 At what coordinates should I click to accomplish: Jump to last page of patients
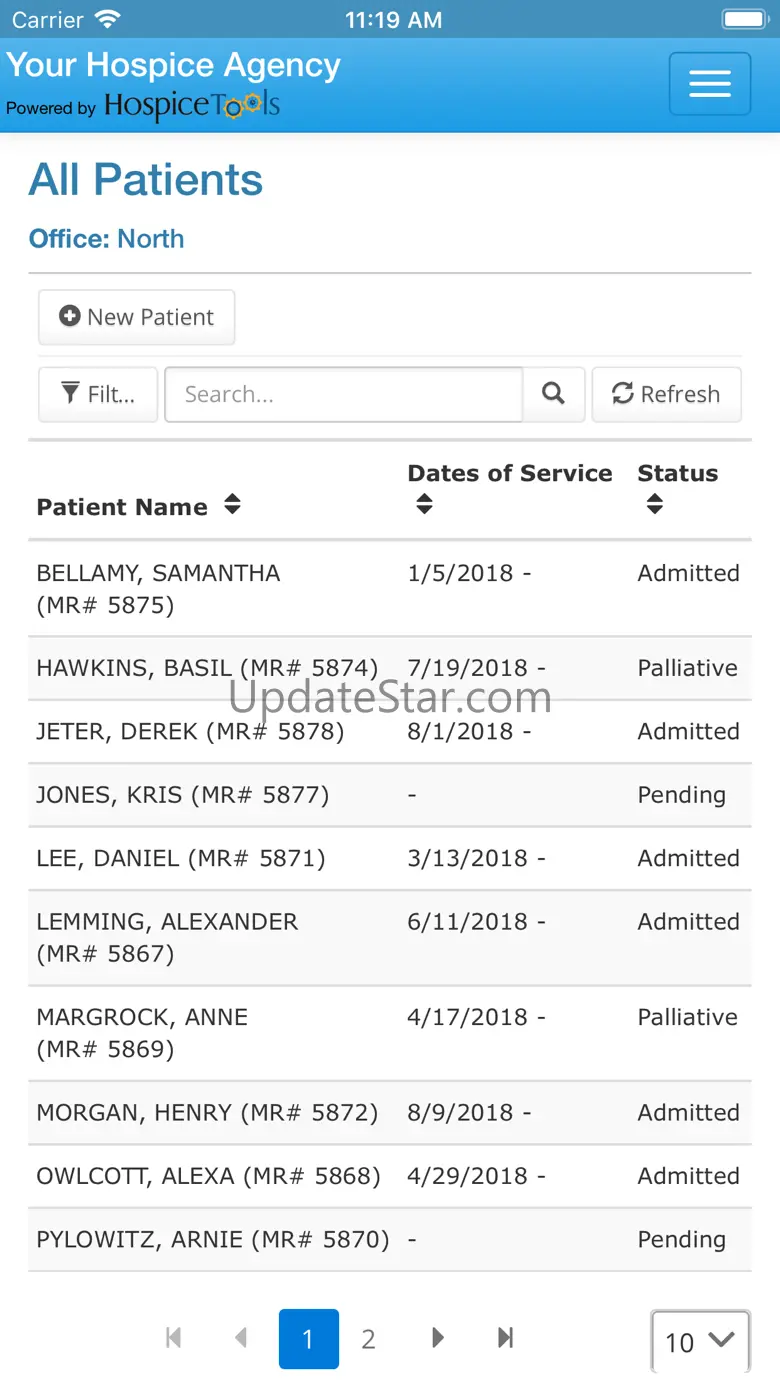tap(505, 1338)
